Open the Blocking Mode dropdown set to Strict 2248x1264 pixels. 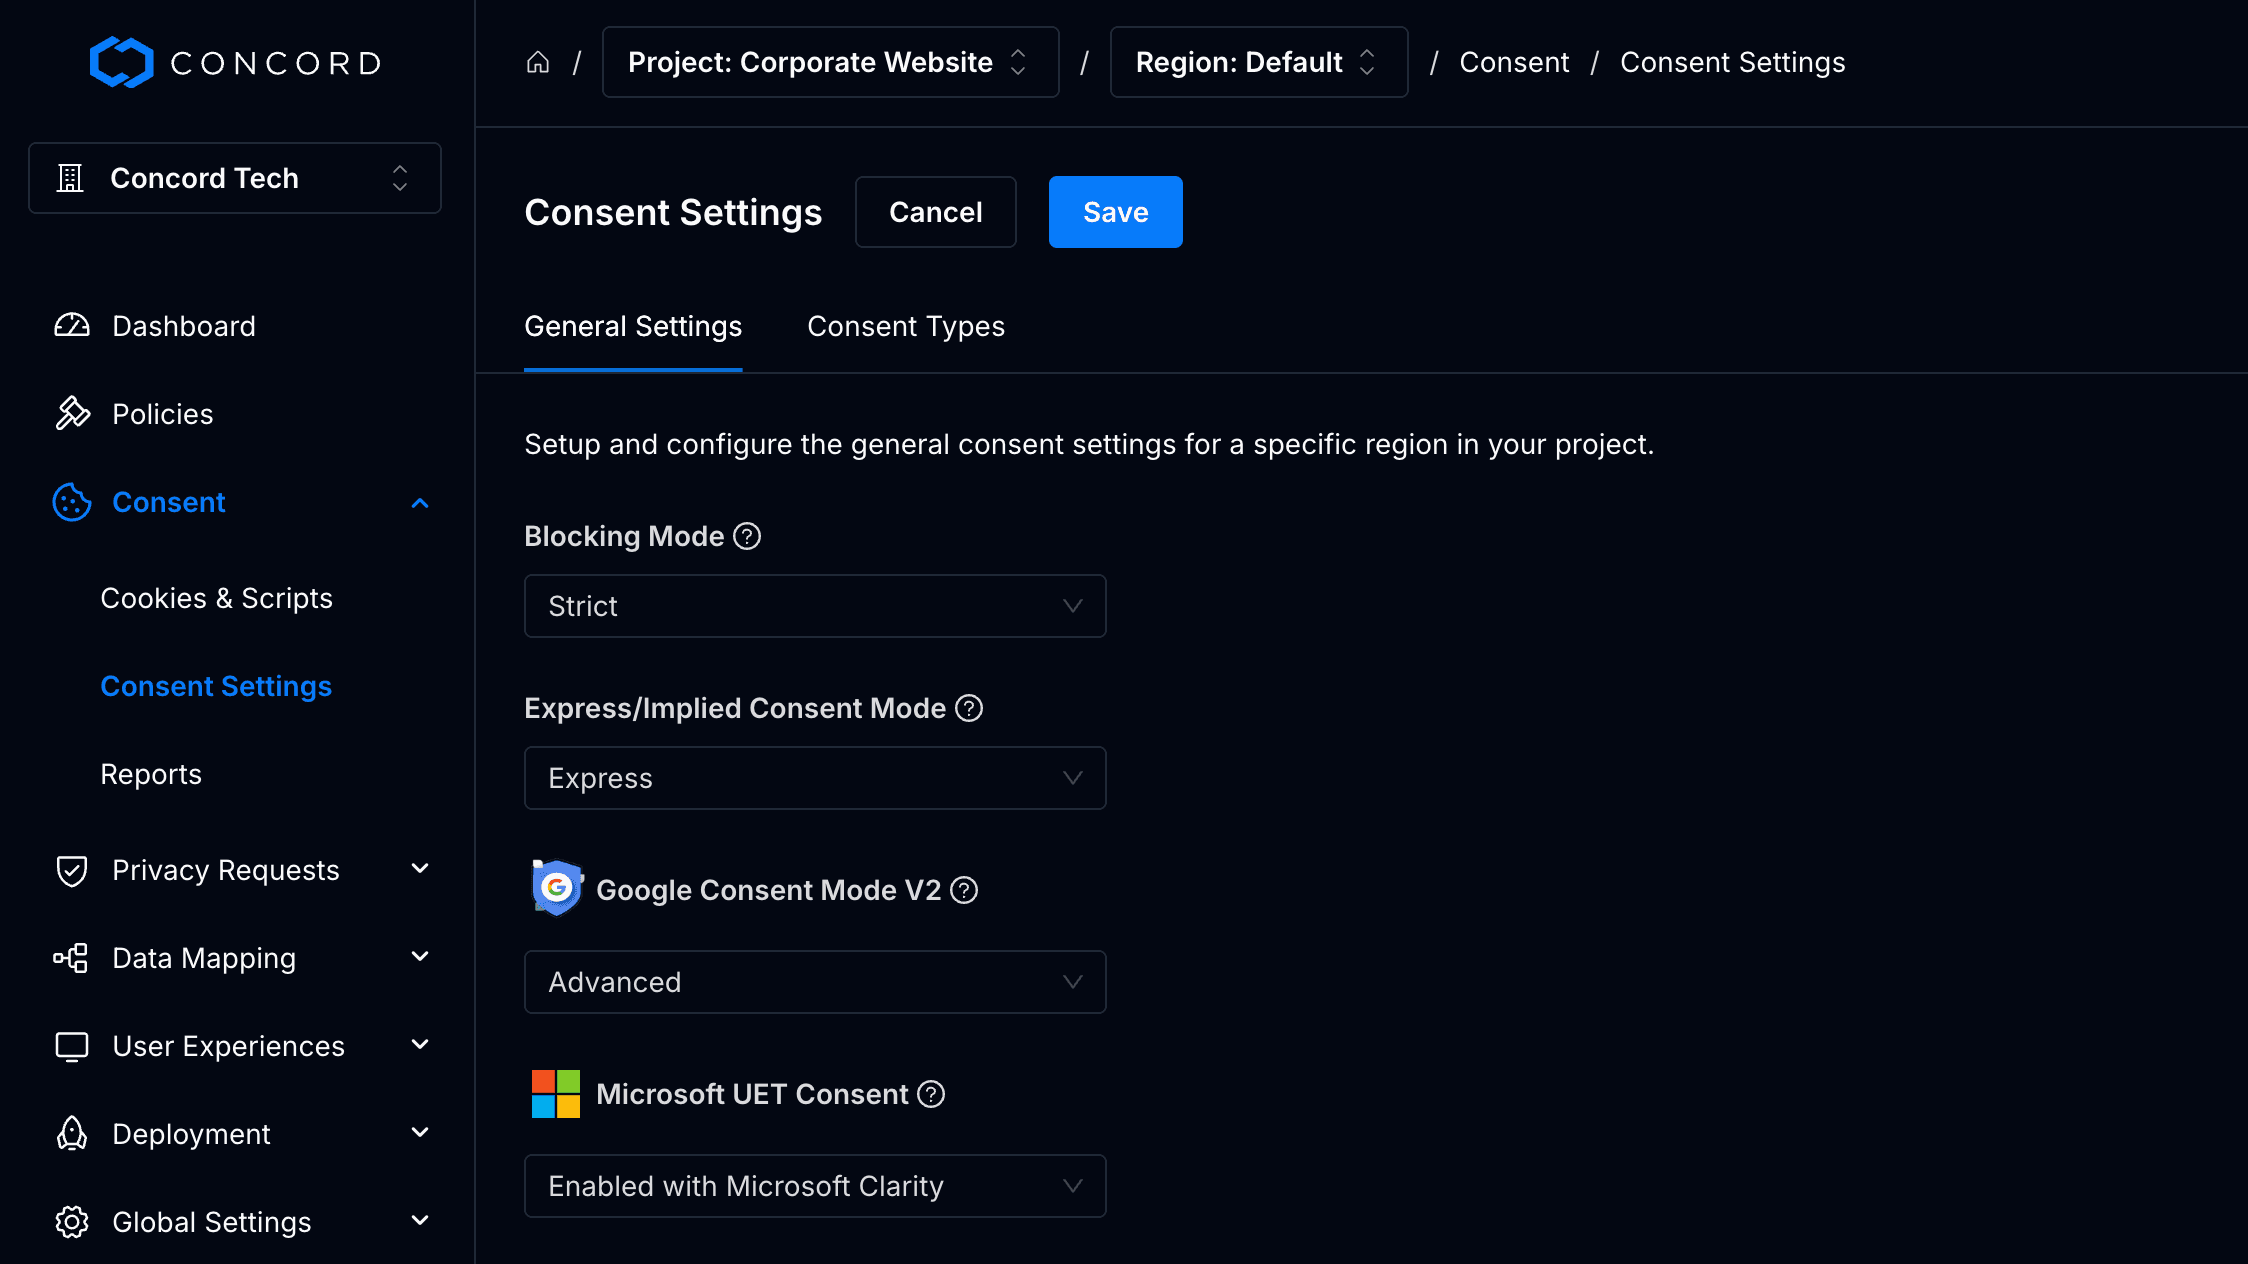click(x=814, y=605)
